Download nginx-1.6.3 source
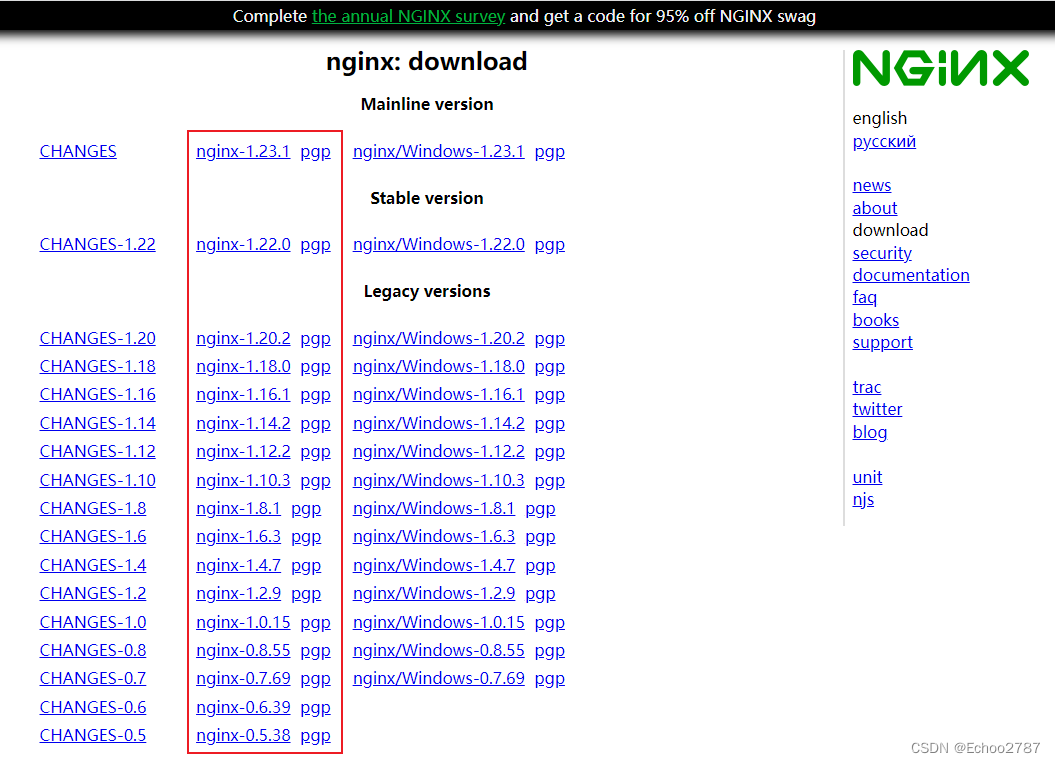Image resolution: width=1055 pixels, height=763 pixels. [x=238, y=536]
